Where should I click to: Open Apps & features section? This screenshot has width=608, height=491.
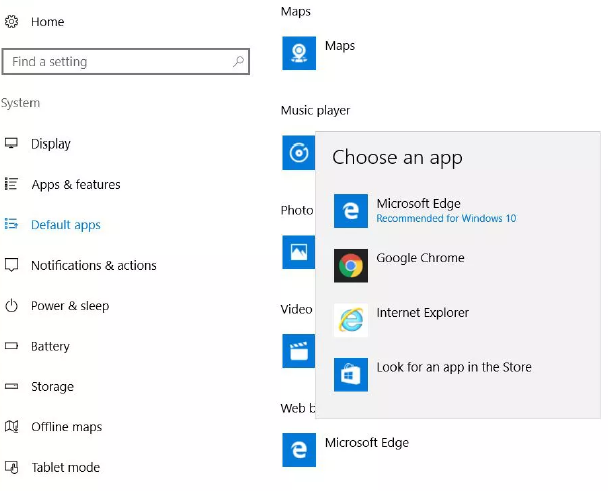coord(75,185)
